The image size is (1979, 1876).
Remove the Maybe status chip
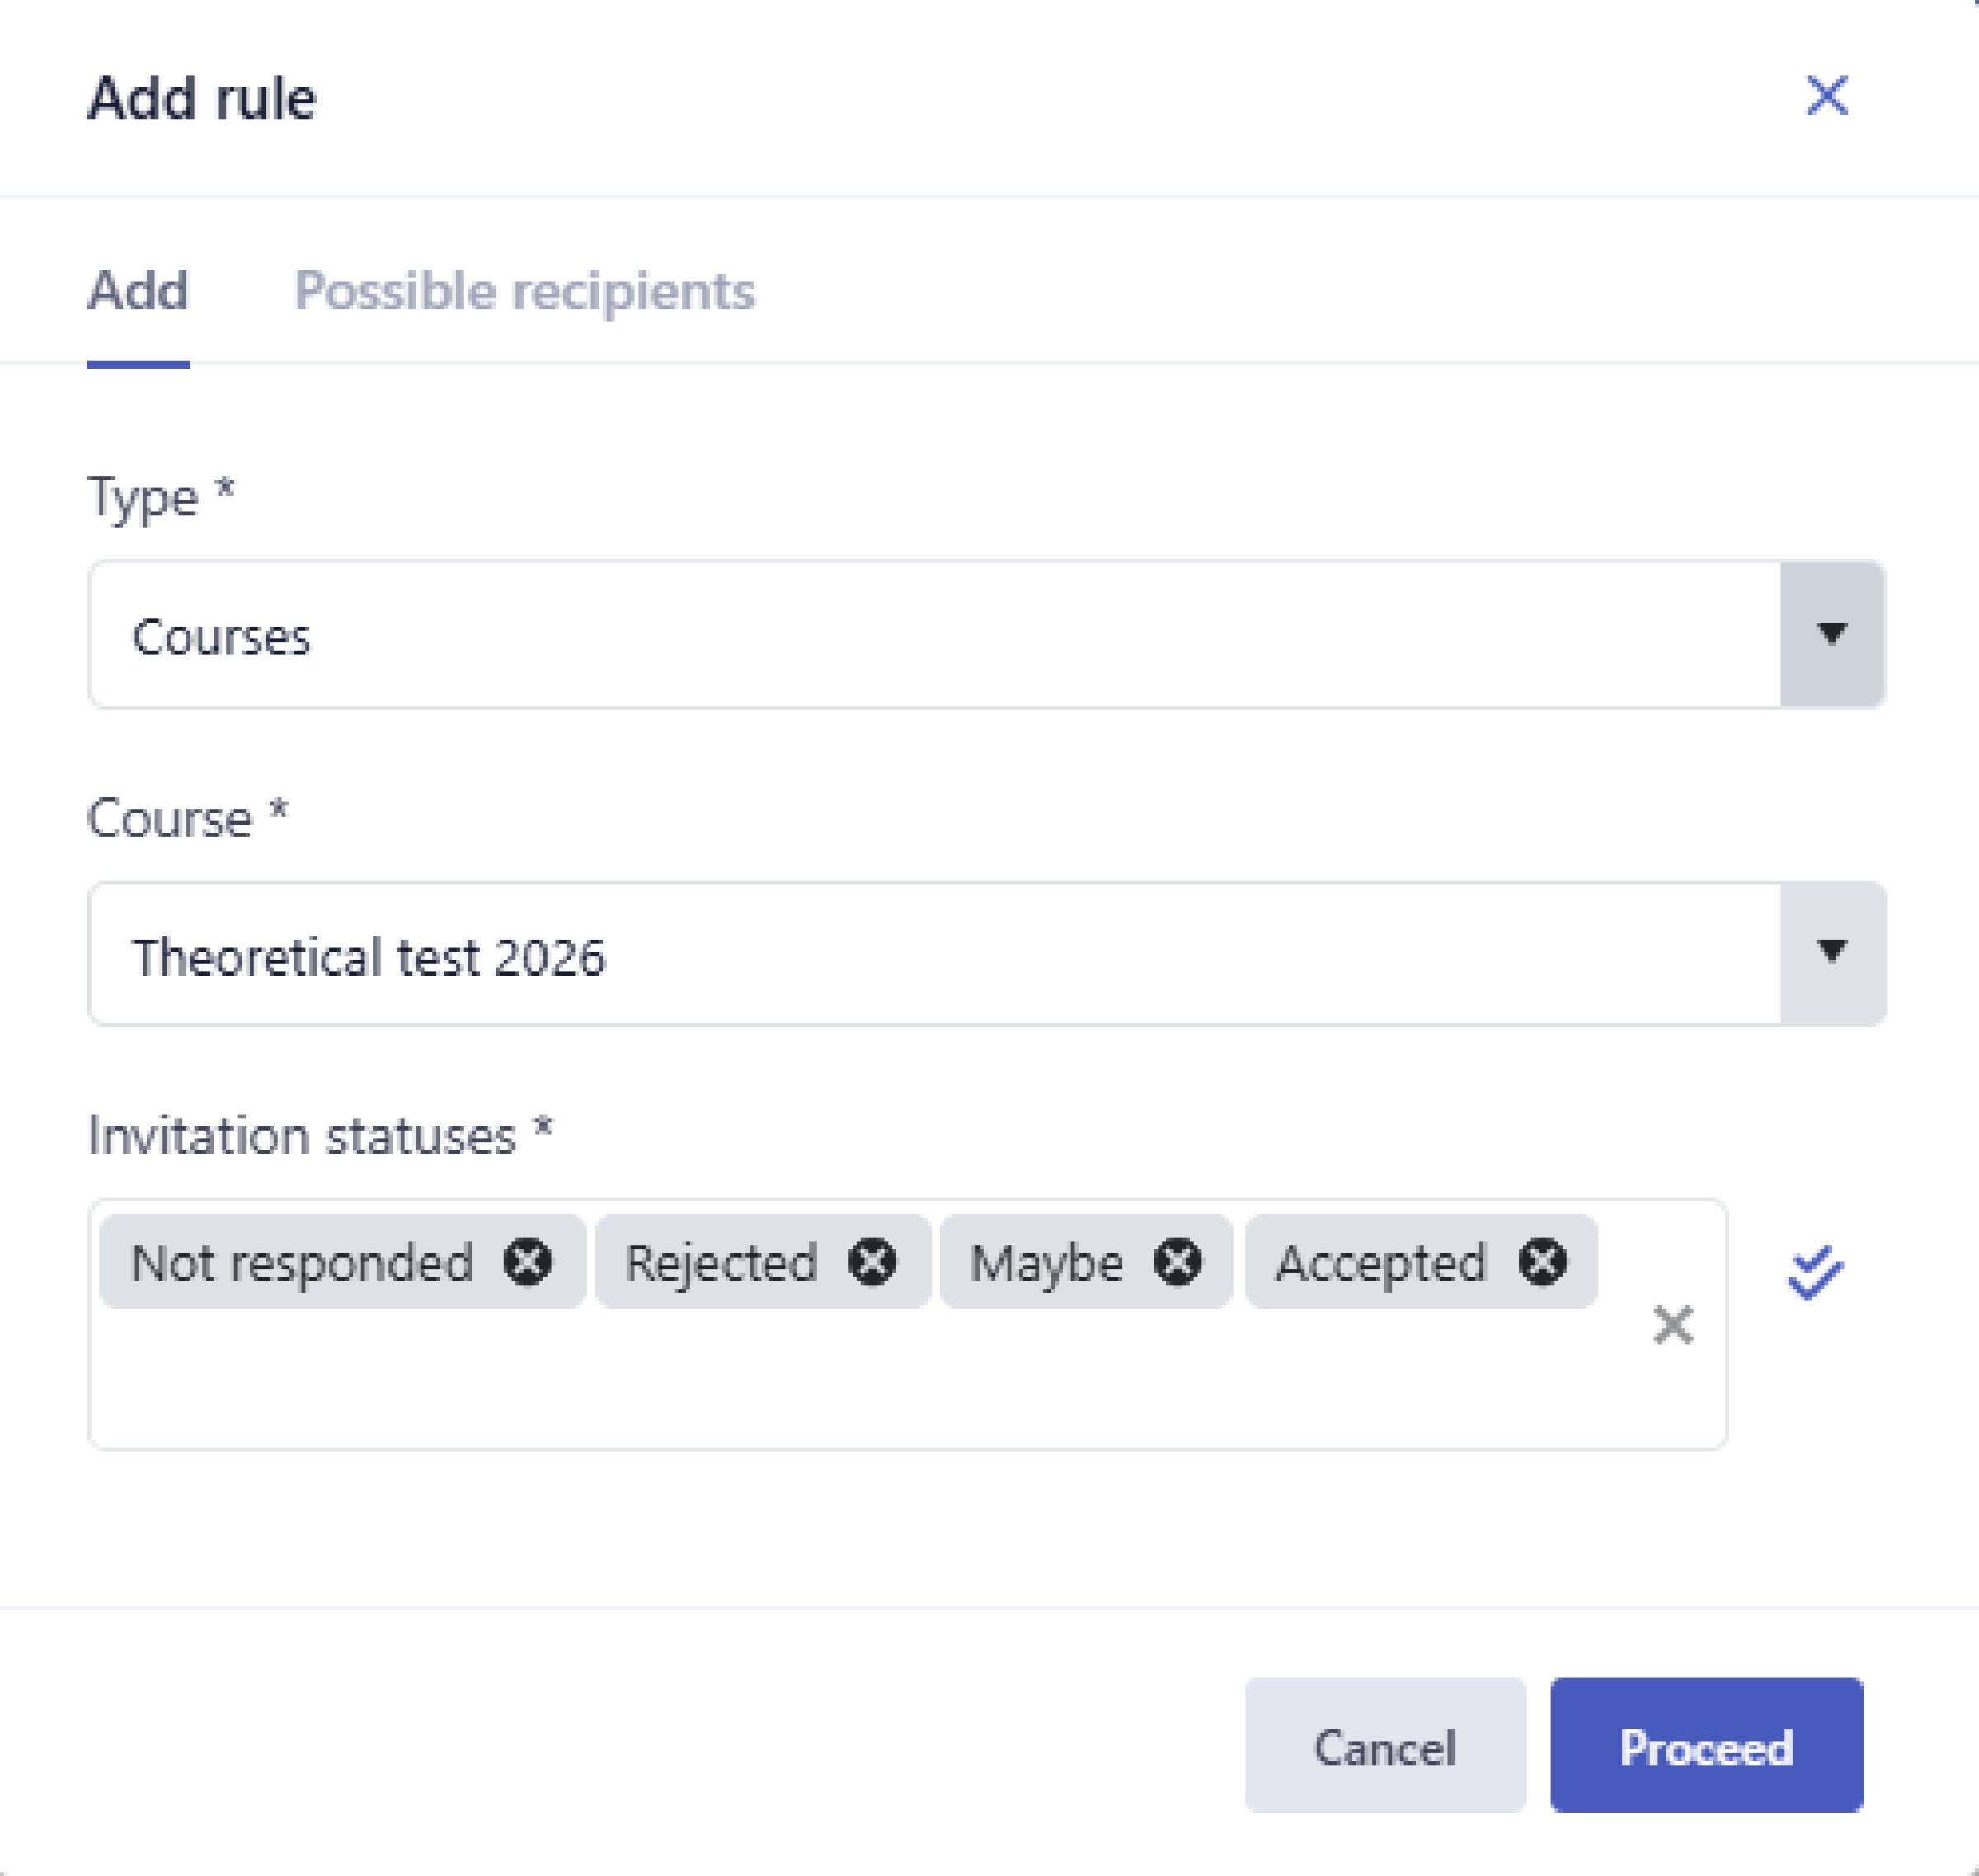[x=1177, y=1261]
